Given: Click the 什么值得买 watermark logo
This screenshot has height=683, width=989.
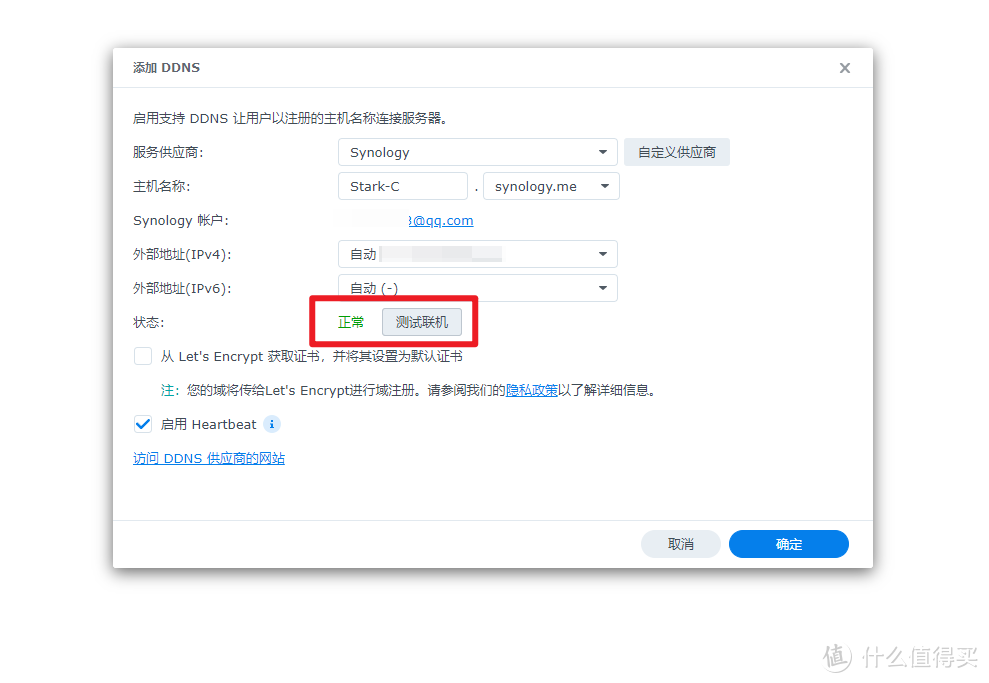Looking at the screenshot, I should [898, 655].
